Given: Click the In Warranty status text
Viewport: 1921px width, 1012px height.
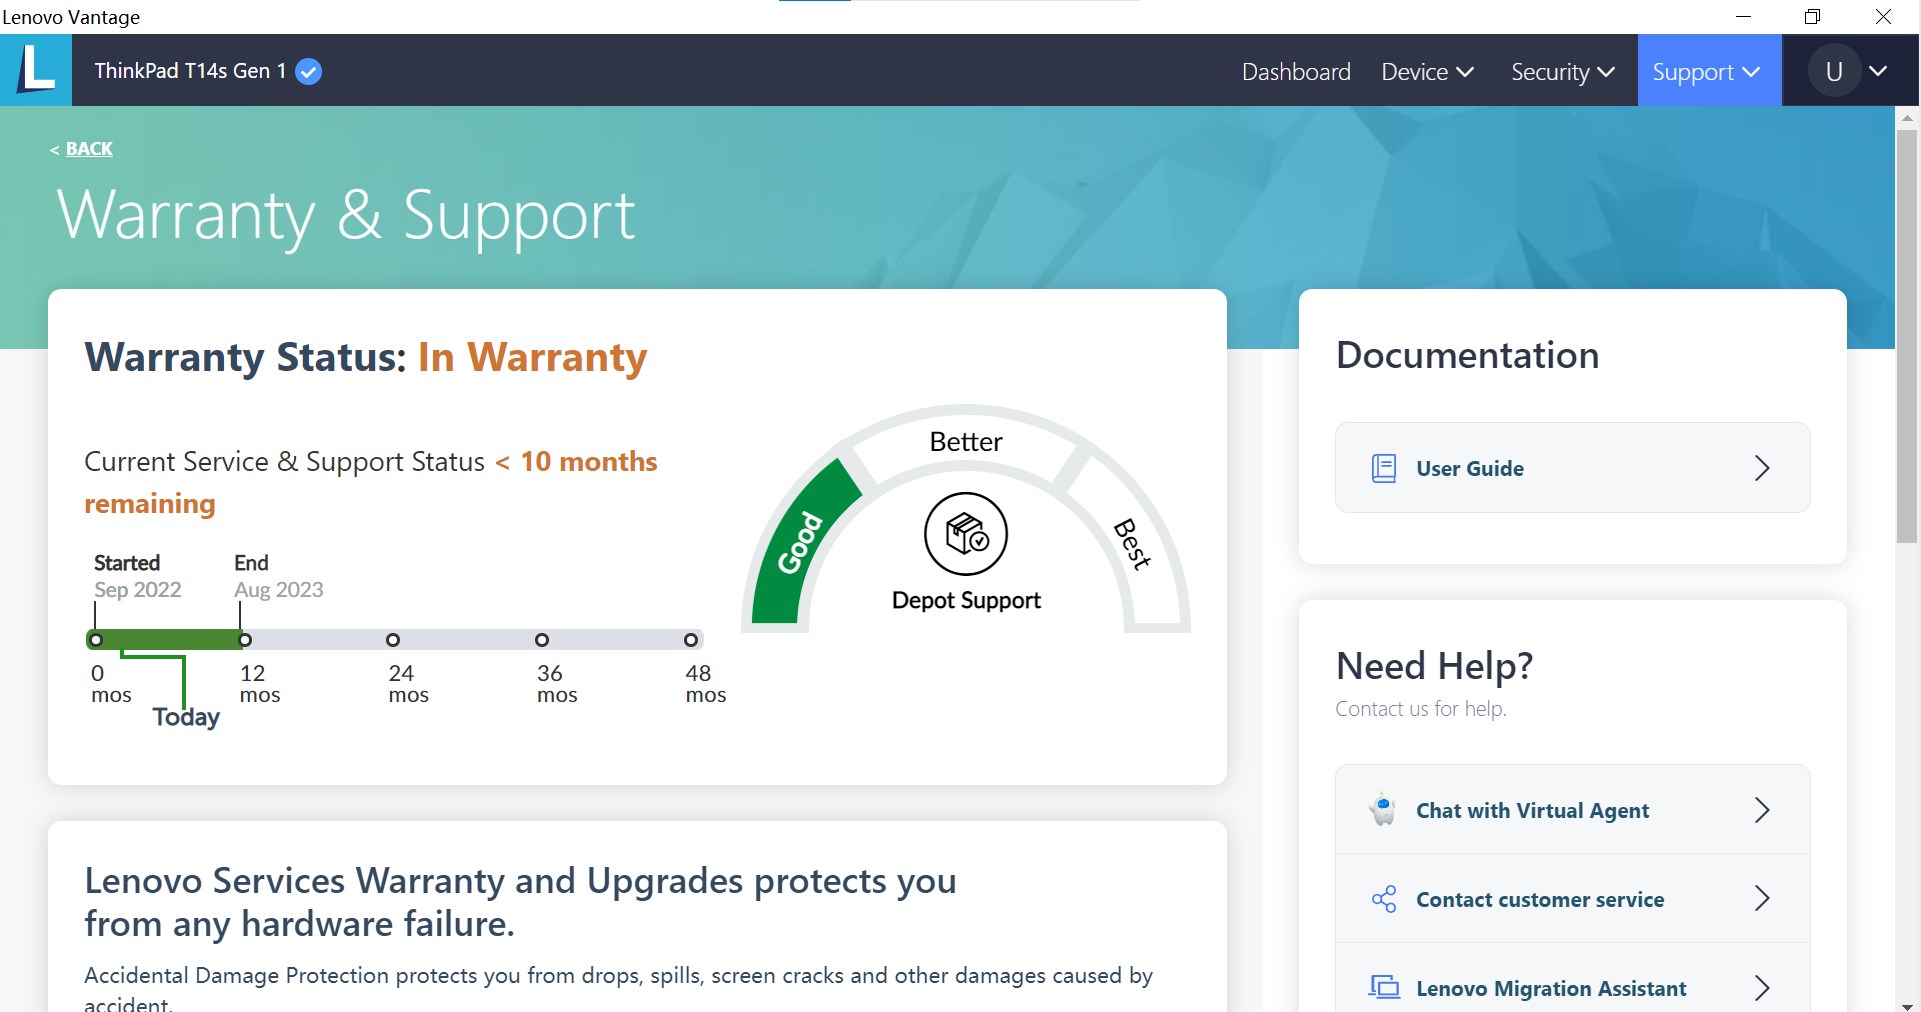Looking at the screenshot, I should pos(532,358).
